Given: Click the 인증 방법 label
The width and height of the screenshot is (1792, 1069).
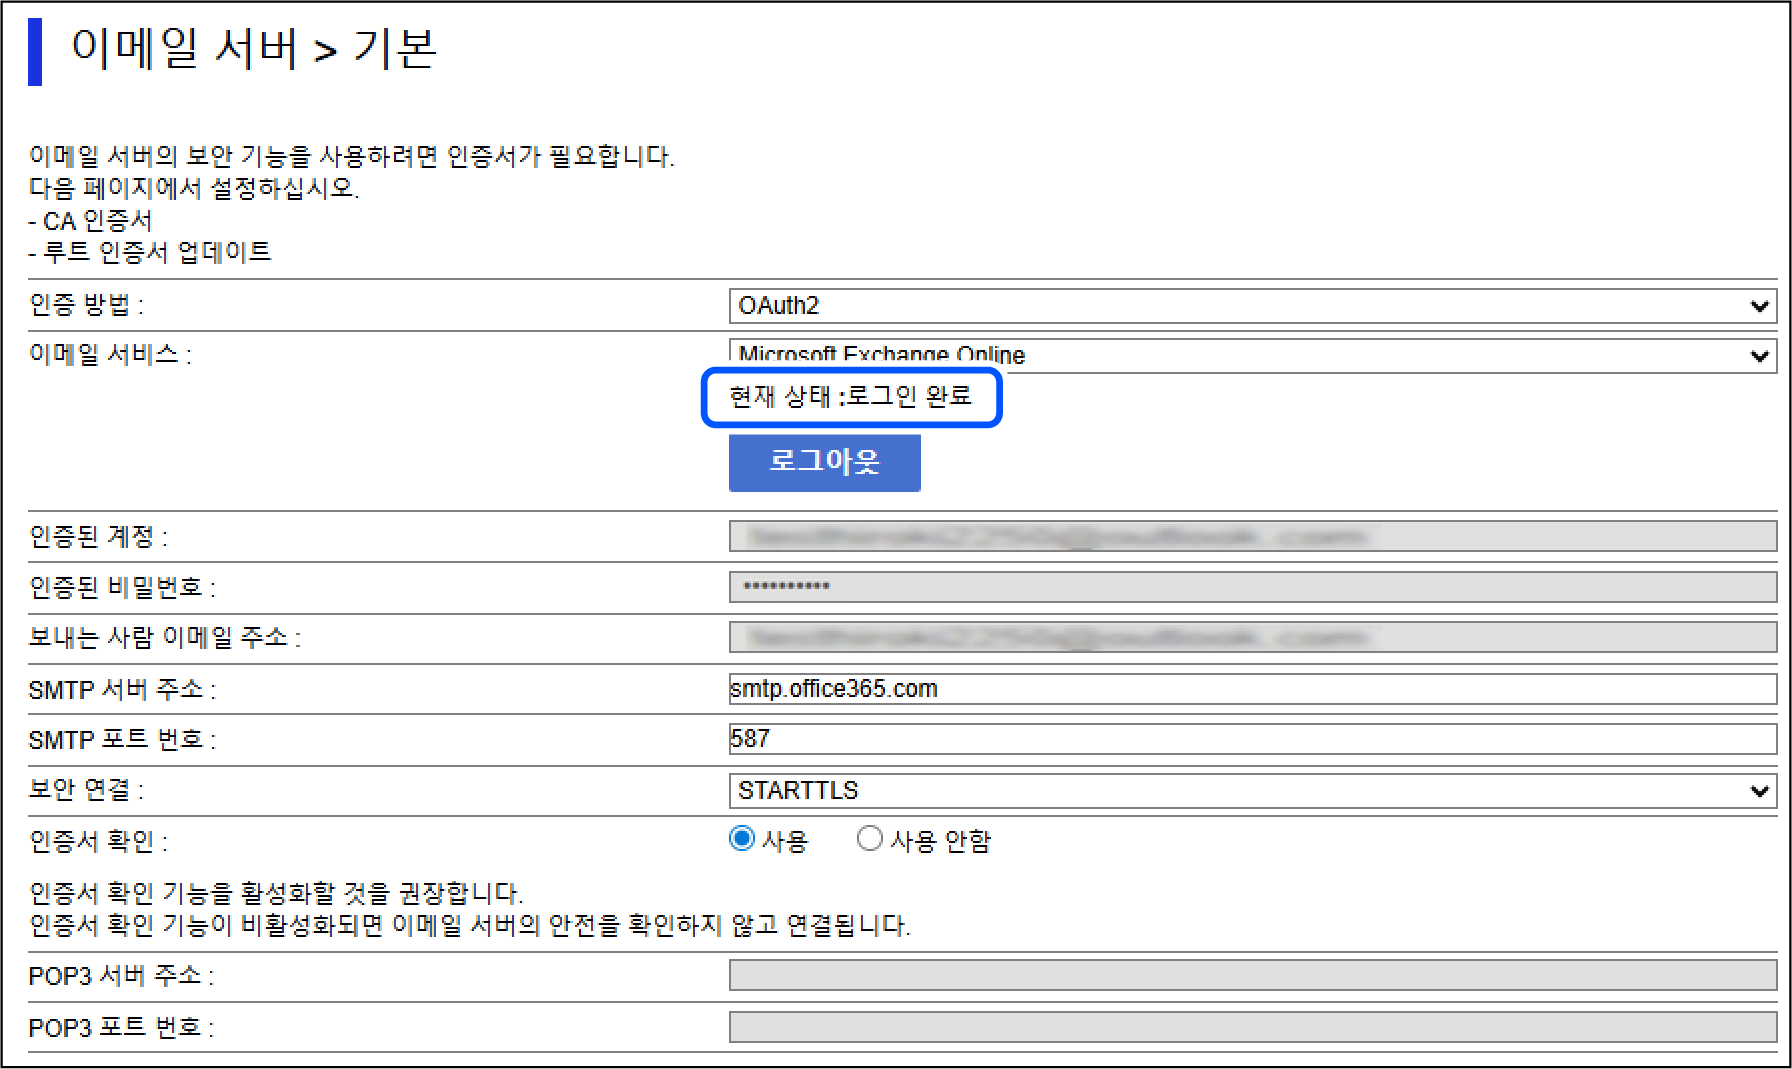Looking at the screenshot, I should [x=86, y=305].
